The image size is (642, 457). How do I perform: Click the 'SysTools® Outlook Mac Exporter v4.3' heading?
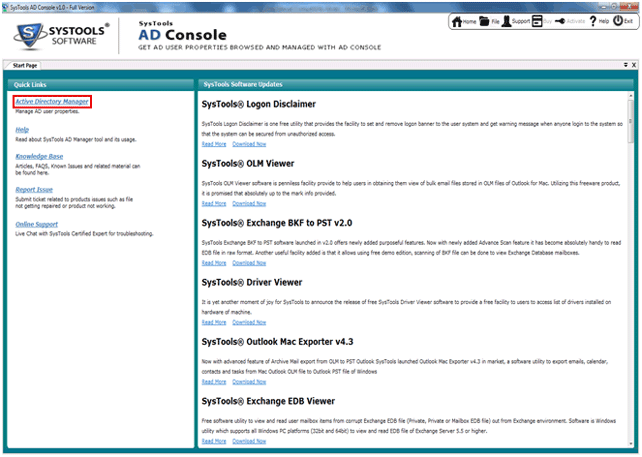pyautogui.click(x=277, y=342)
